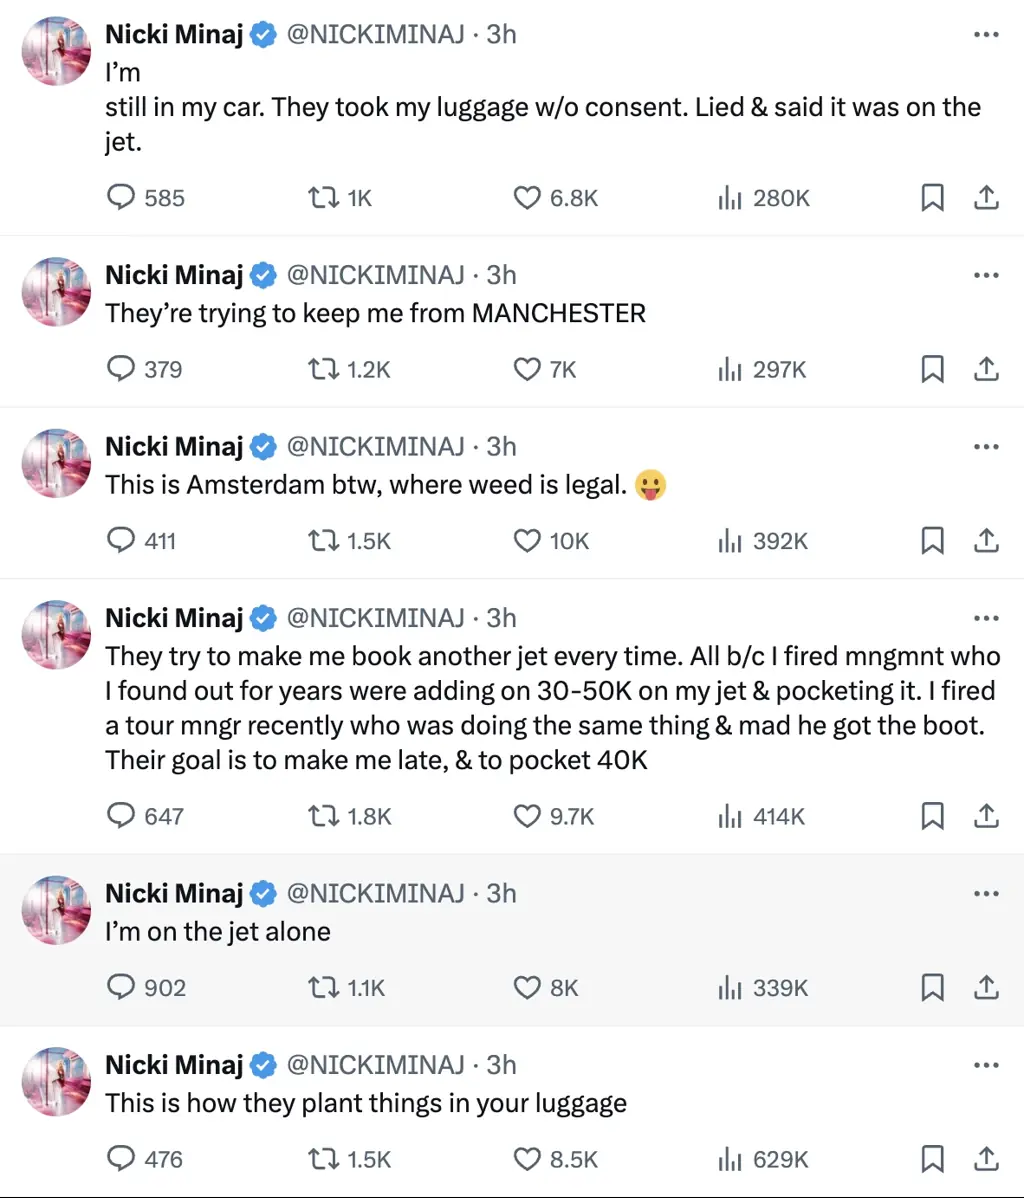Bookmark the 'I'm on the jet alone' tweet
Screen dimensions: 1024x1198
(x=932, y=988)
